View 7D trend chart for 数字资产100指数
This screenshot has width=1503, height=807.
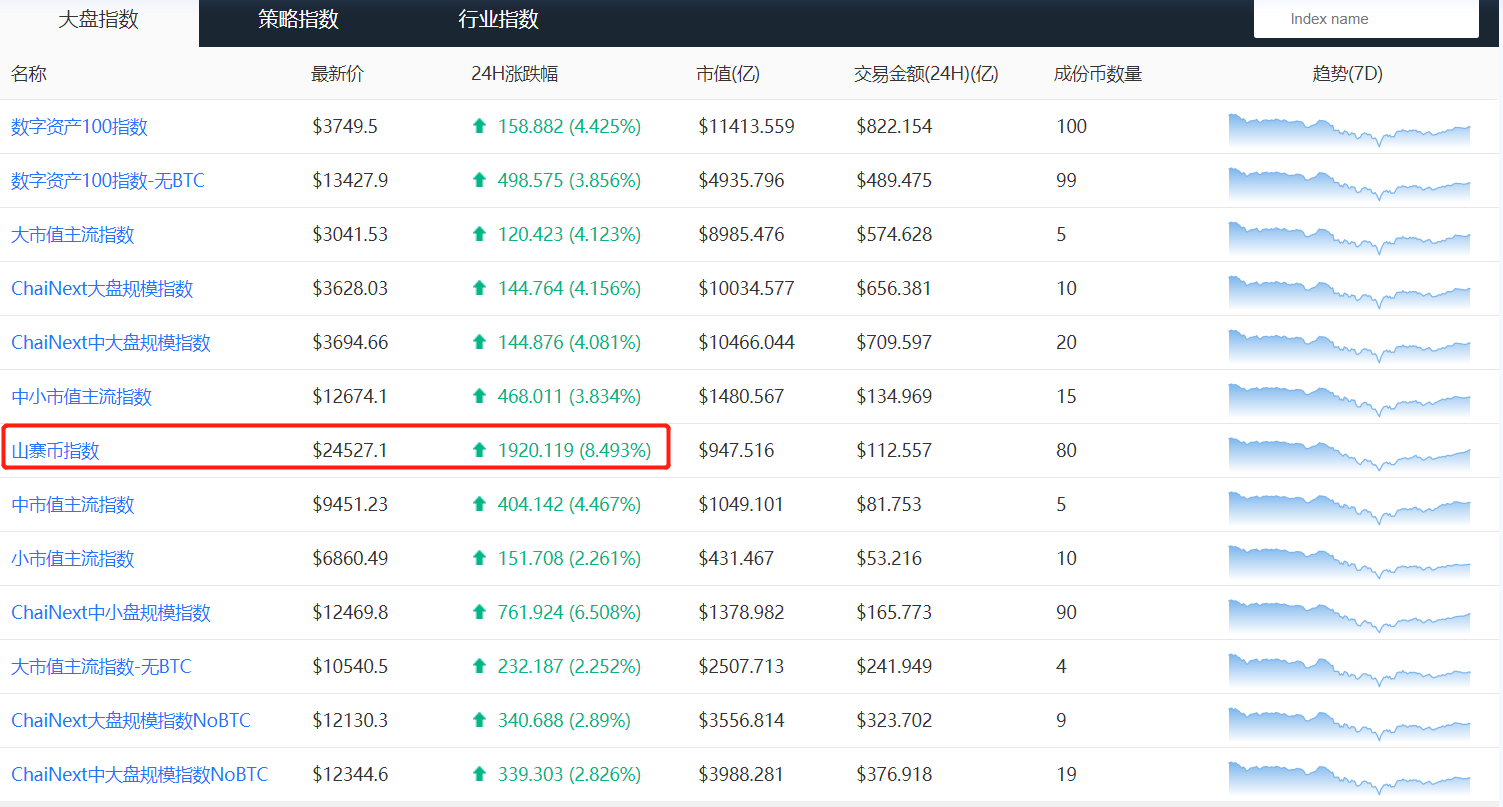[x=1348, y=129]
